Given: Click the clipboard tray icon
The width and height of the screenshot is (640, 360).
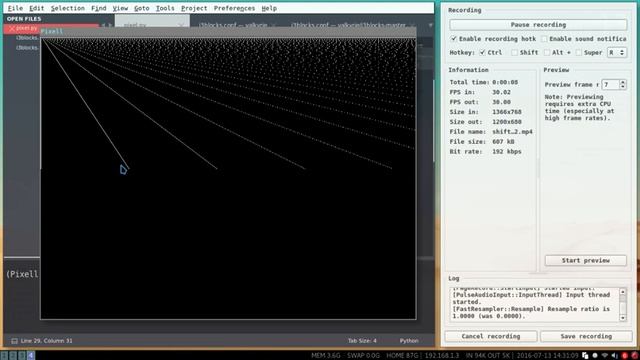Looking at the screenshot, I should 585,356.
